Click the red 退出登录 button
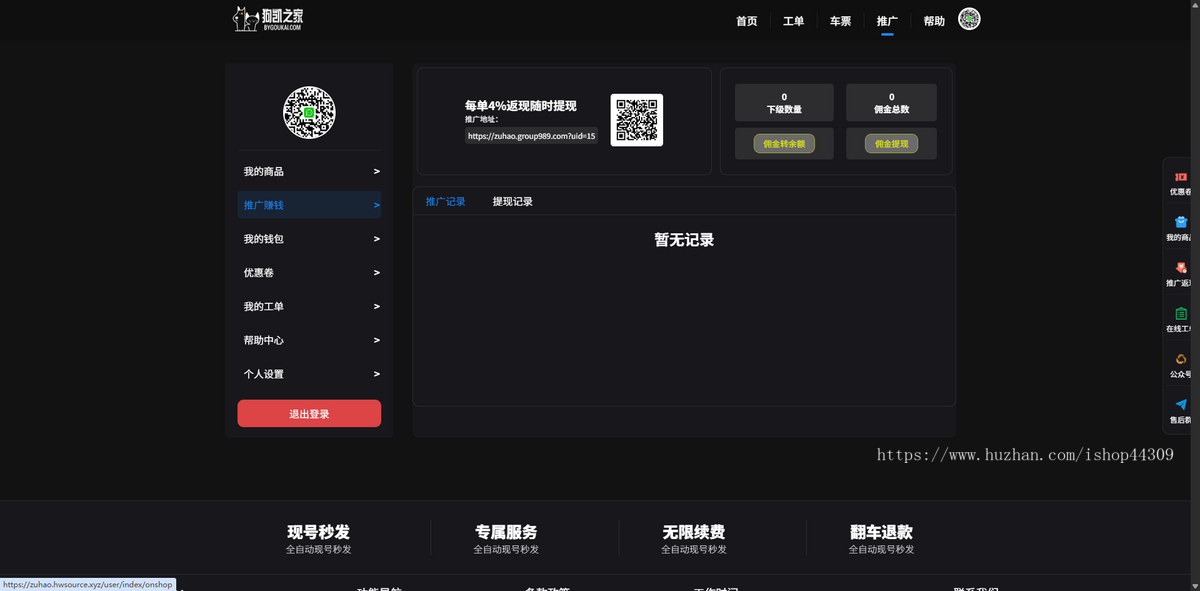The width and height of the screenshot is (1200, 591). tap(309, 413)
